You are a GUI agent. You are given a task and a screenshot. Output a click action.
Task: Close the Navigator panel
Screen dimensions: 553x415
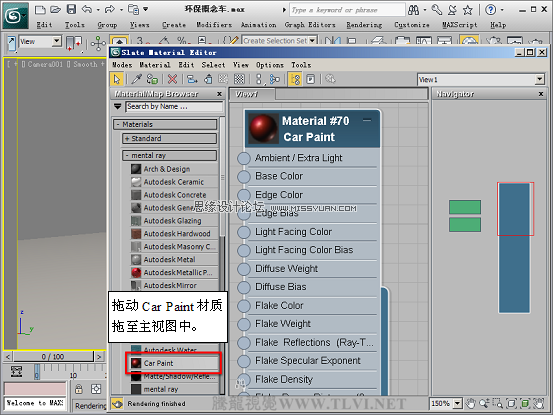coord(541,94)
